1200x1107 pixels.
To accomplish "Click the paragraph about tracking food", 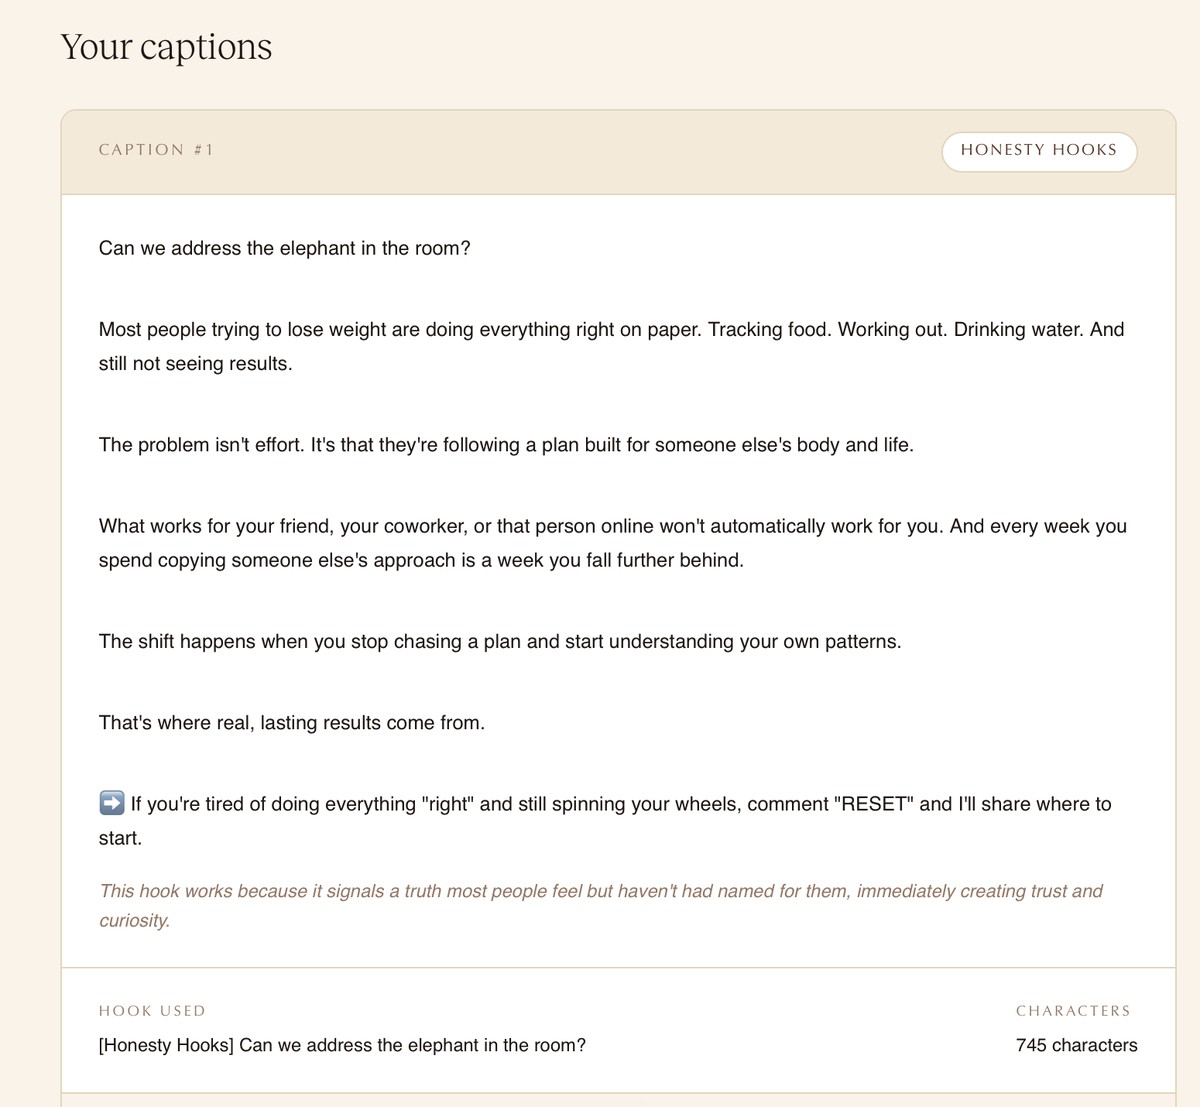I will tap(611, 346).
